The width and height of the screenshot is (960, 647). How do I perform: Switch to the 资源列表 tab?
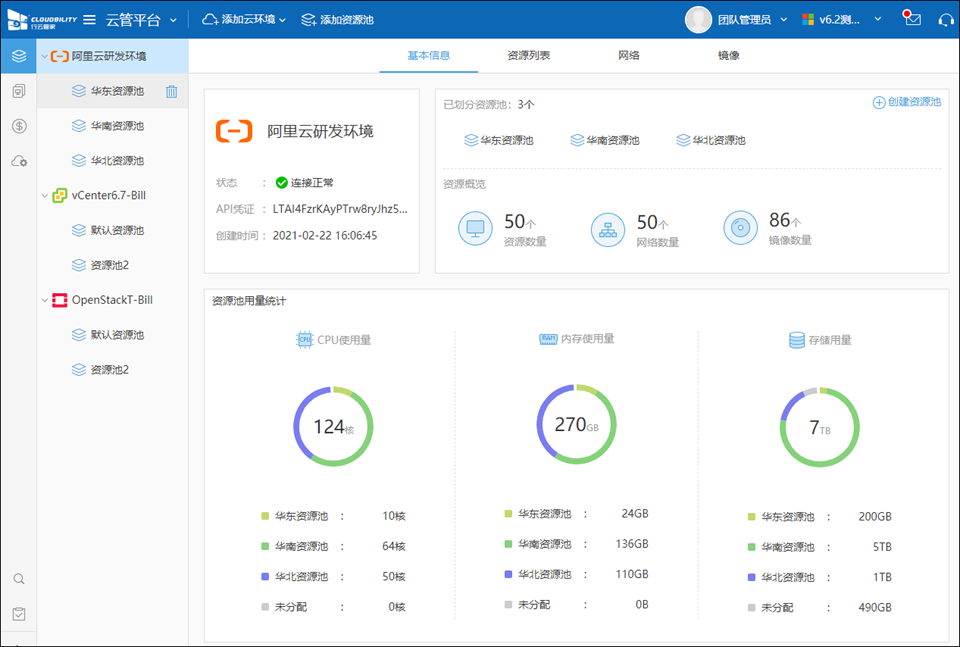(x=528, y=56)
